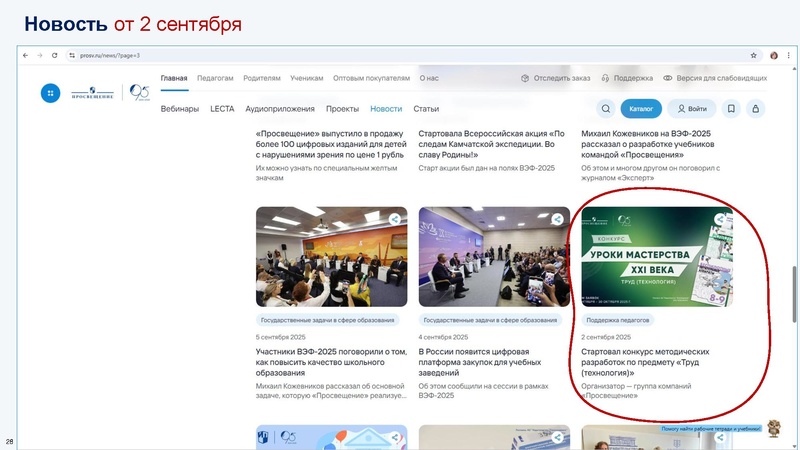
Task: Open the Главная tab
Action: (174, 78)
